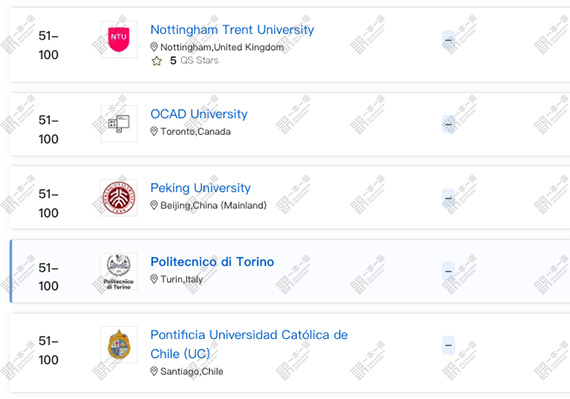
Task: Click the NTU pink shield logo
Action: pos(119,39)
